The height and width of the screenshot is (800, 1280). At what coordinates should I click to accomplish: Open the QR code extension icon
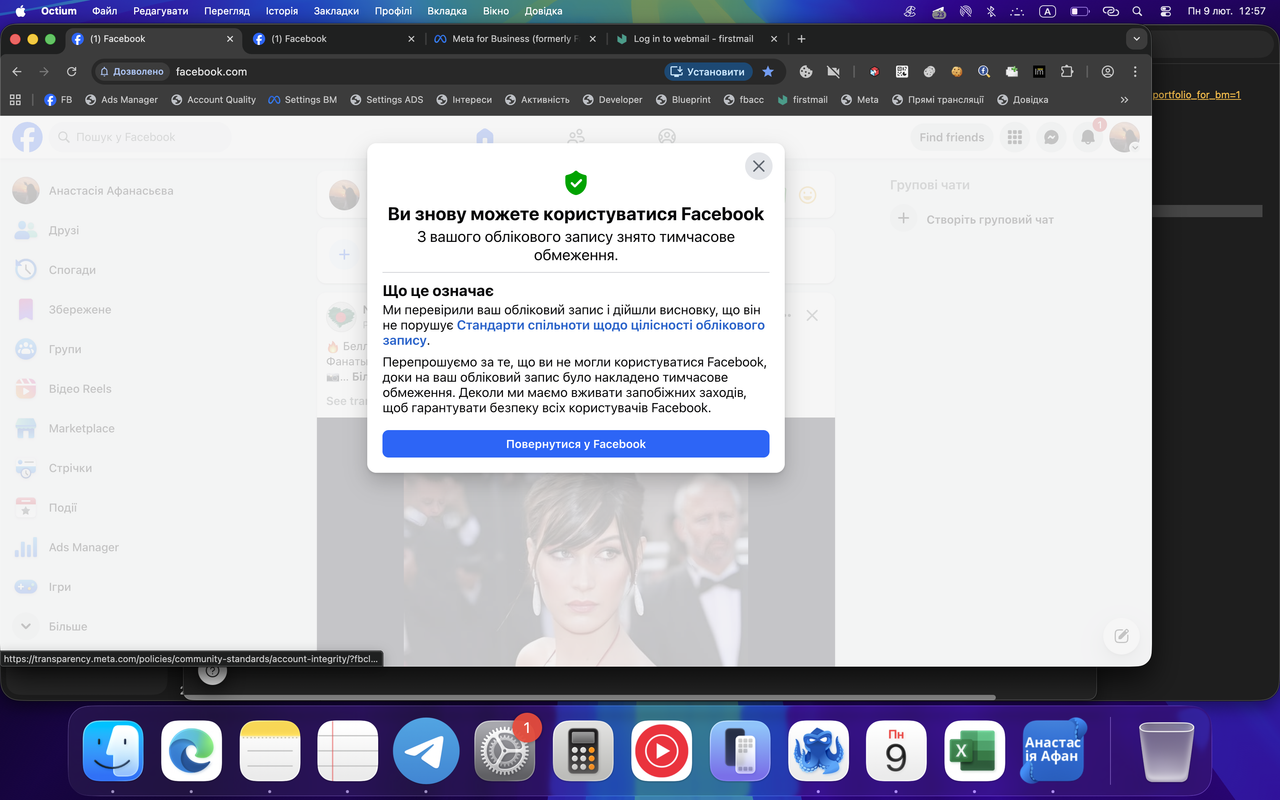pos(902,72)
